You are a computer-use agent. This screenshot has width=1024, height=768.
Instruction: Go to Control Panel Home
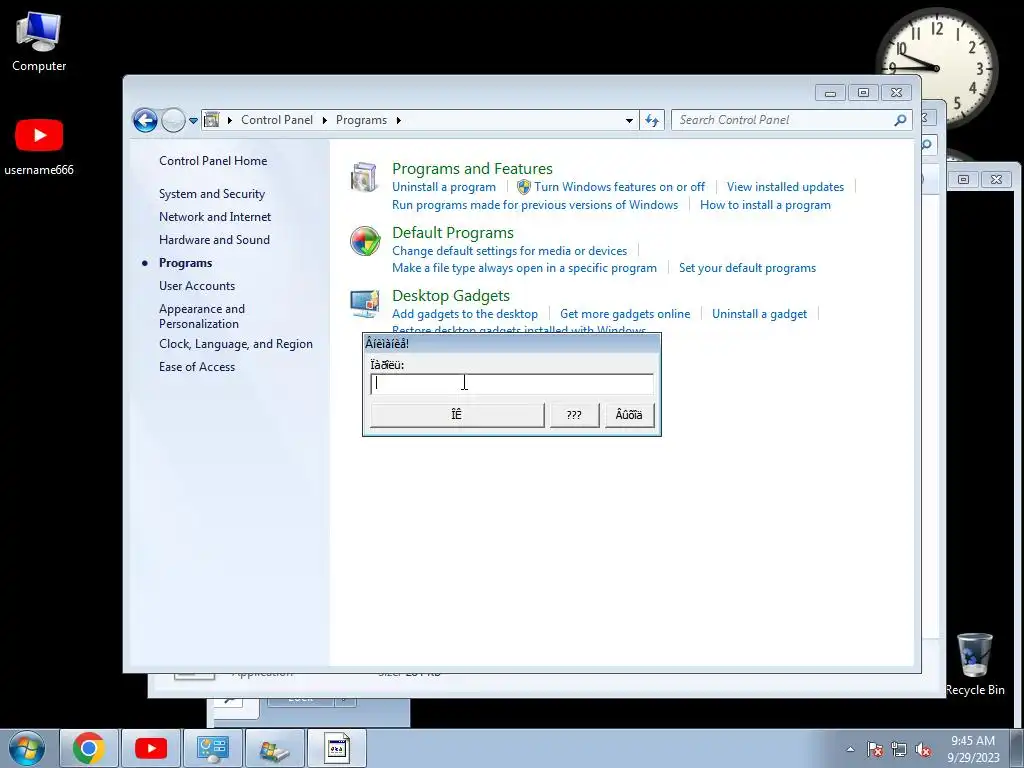coord(213,161)
